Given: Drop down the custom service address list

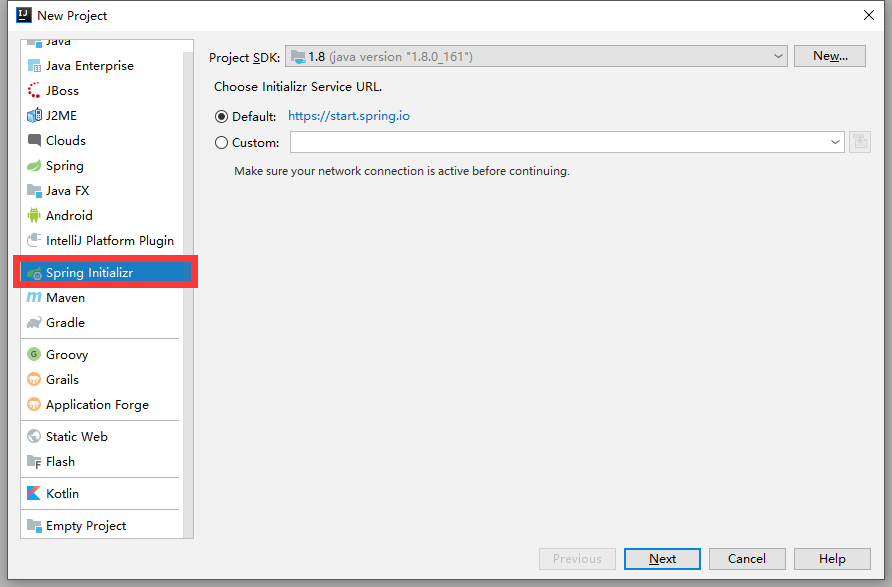Looking at the screenshot, I should click(x=835, y=142).
